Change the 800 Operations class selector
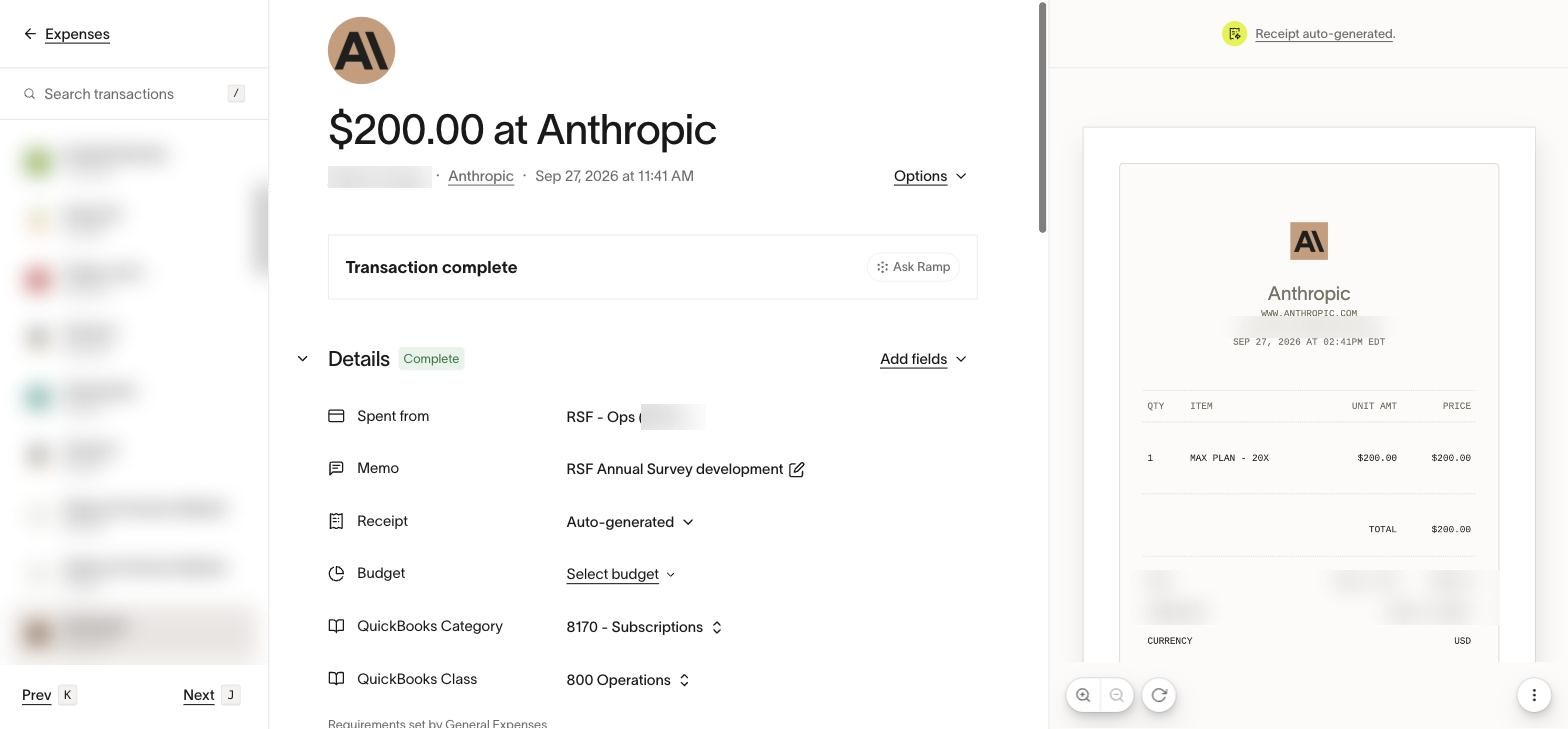Screen dimensions: 1568x729 628,680
